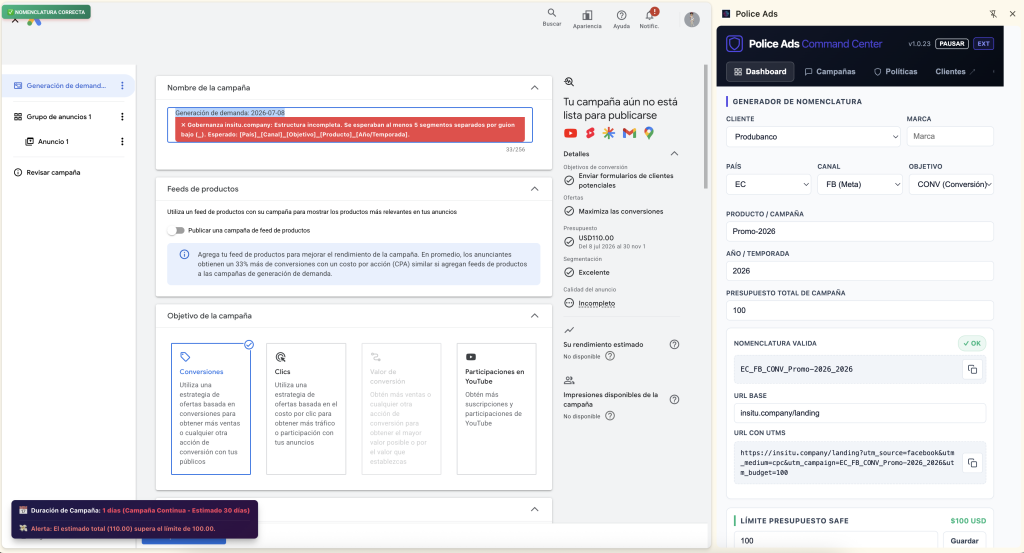Click the Año / Temporada field
Viewport: 1024px width, 553px height.
859,271
